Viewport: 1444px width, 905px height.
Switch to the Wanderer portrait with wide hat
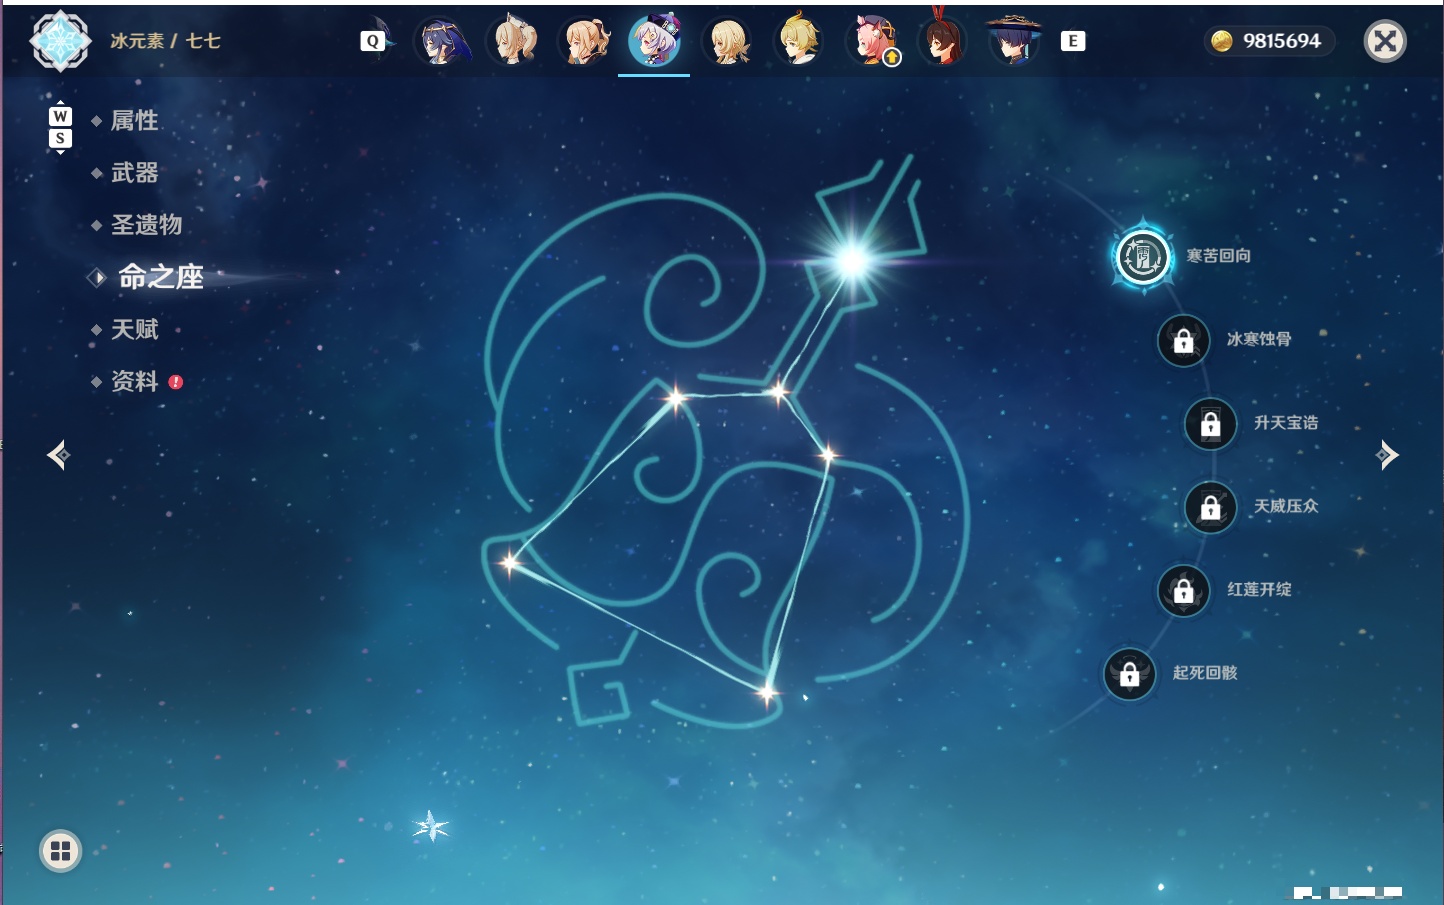click(x=1014, y=42)
